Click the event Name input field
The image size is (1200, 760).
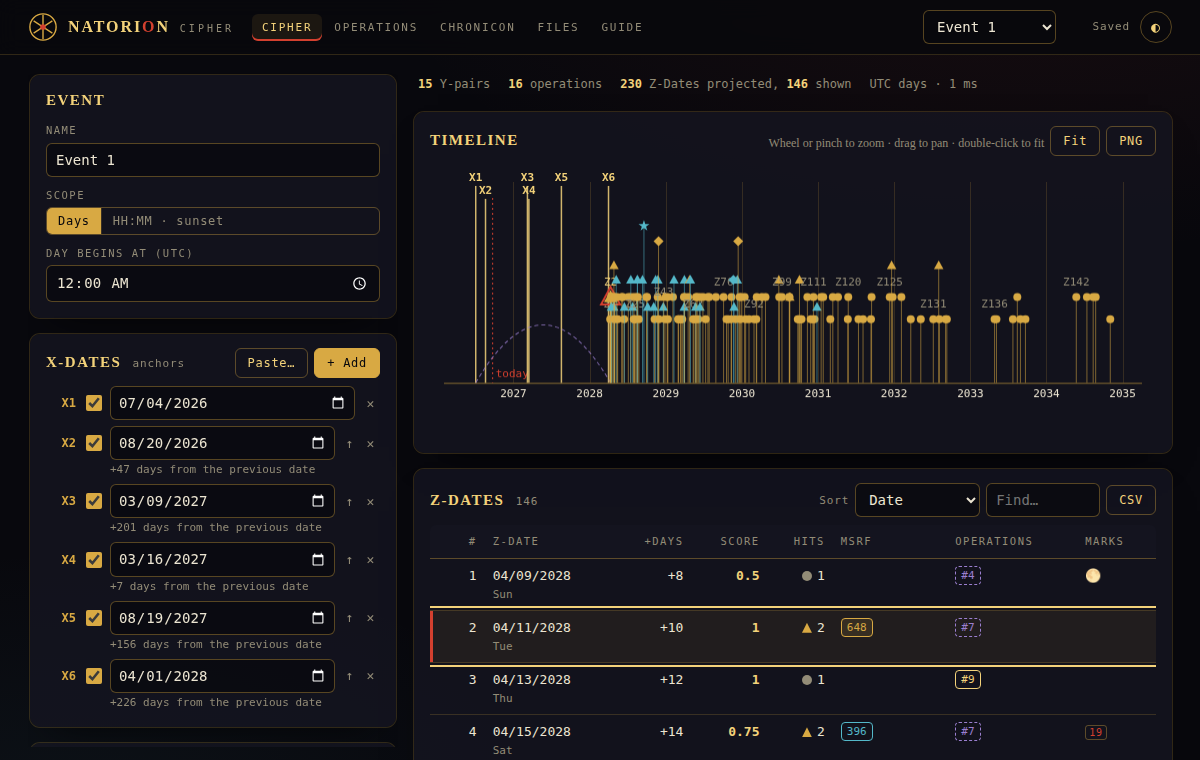click(213, 160)
